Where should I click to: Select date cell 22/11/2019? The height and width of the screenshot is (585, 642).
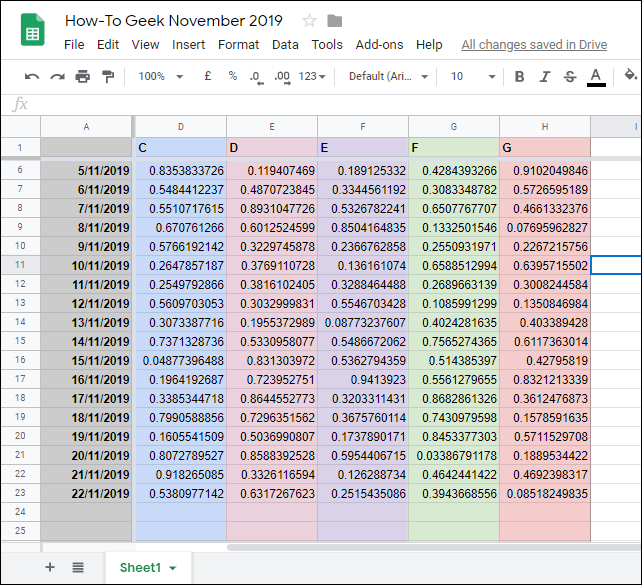tap(86, 493)
